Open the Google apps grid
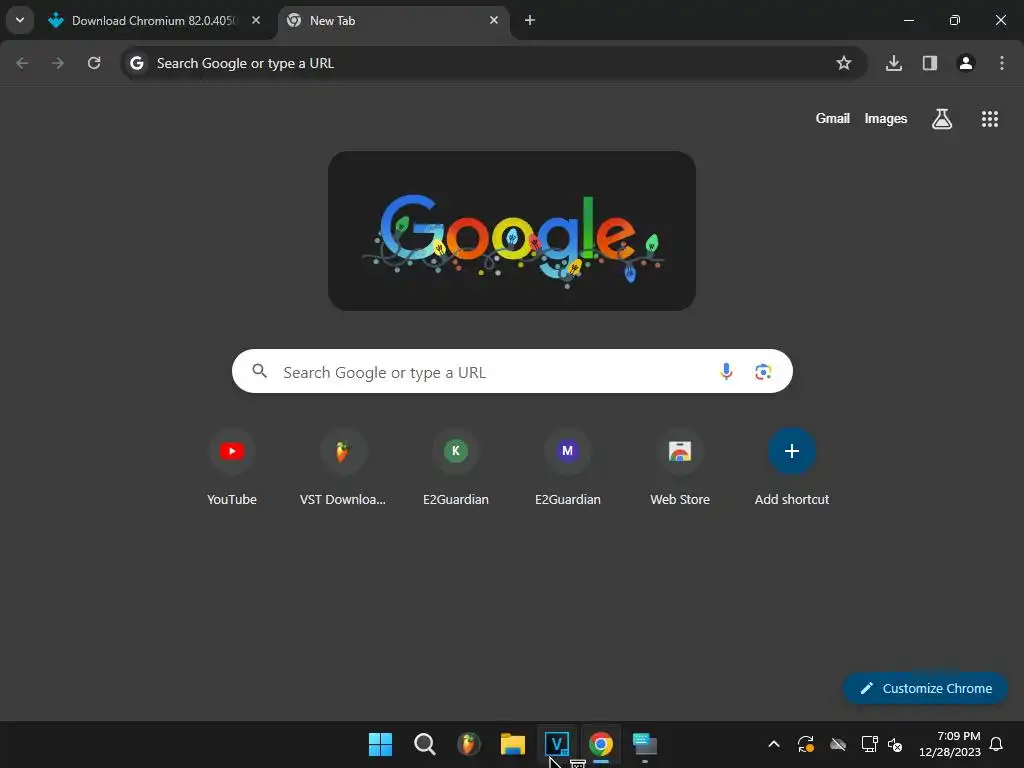 coord(989,119)
